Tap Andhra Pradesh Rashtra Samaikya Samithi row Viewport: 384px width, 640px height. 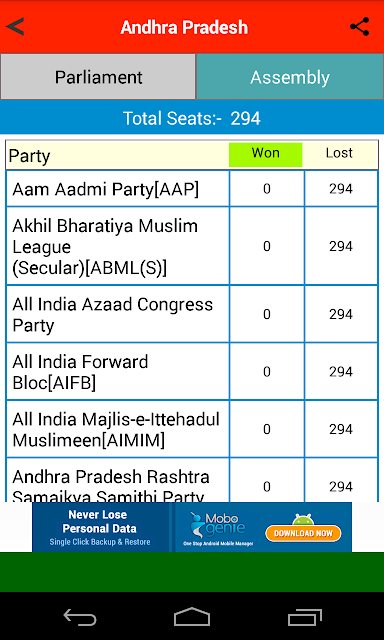(192, 480)
